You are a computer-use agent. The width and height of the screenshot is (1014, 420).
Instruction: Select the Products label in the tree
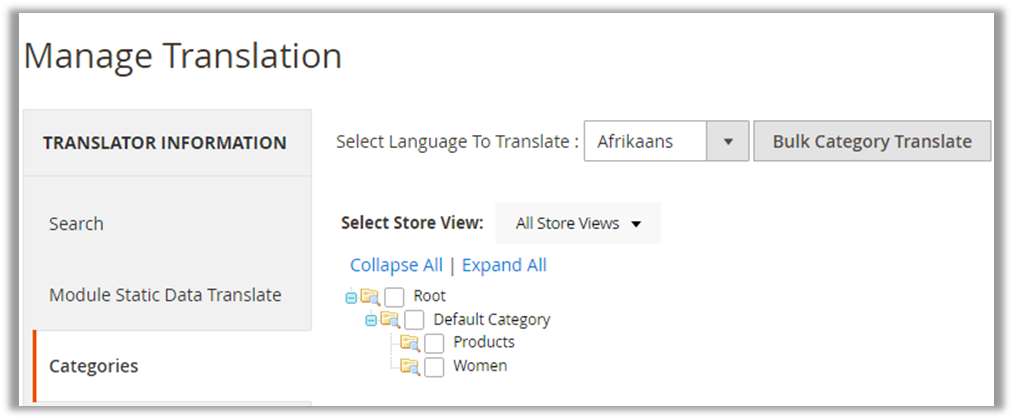click(x=484, y=342)
